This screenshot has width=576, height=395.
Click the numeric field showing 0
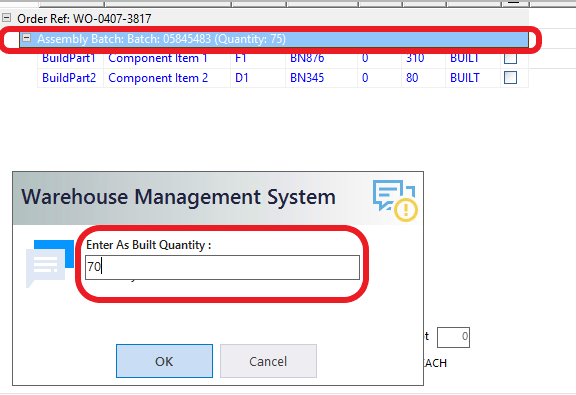453,337
